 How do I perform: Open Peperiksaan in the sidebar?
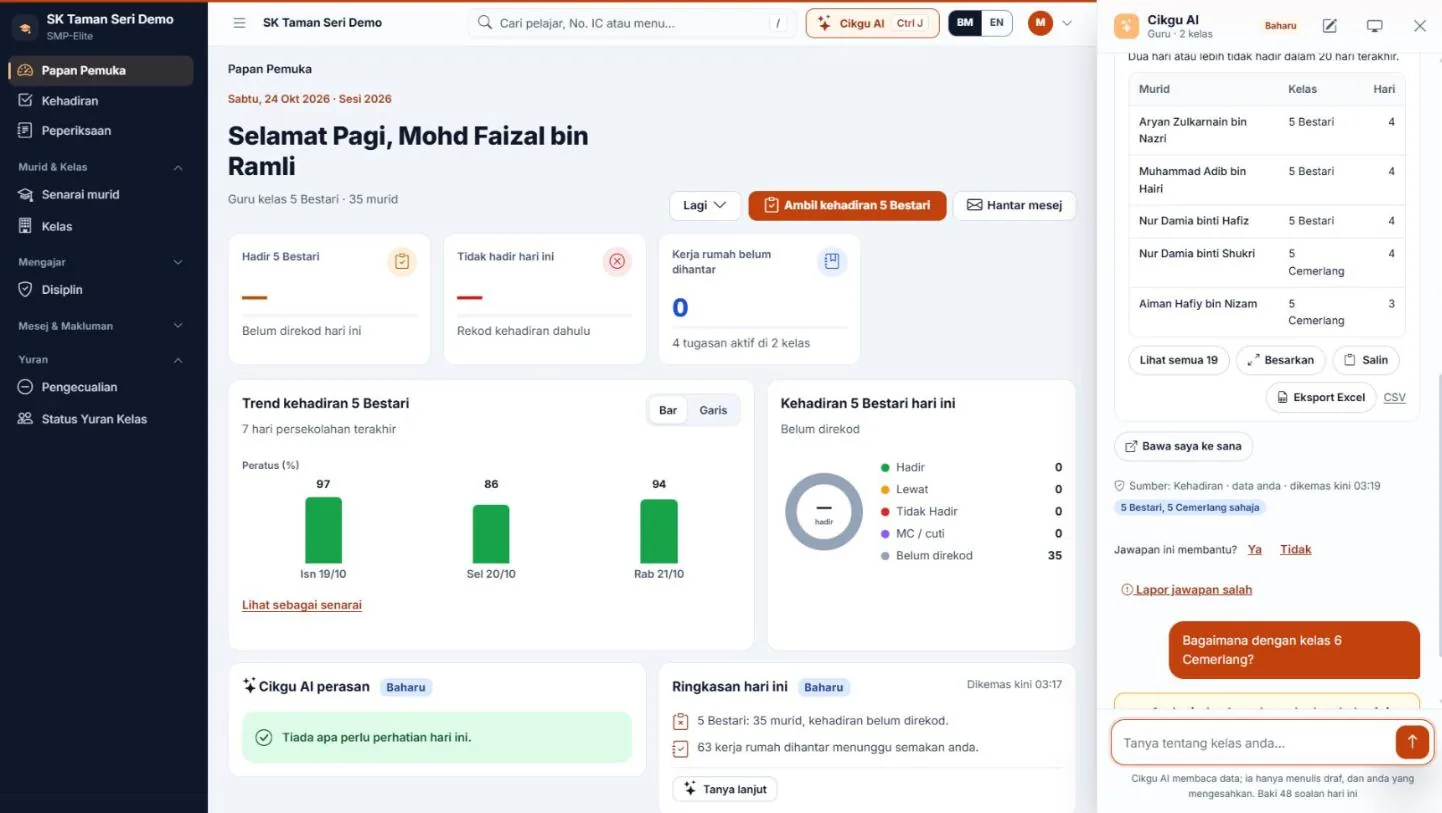coord(101,131)
